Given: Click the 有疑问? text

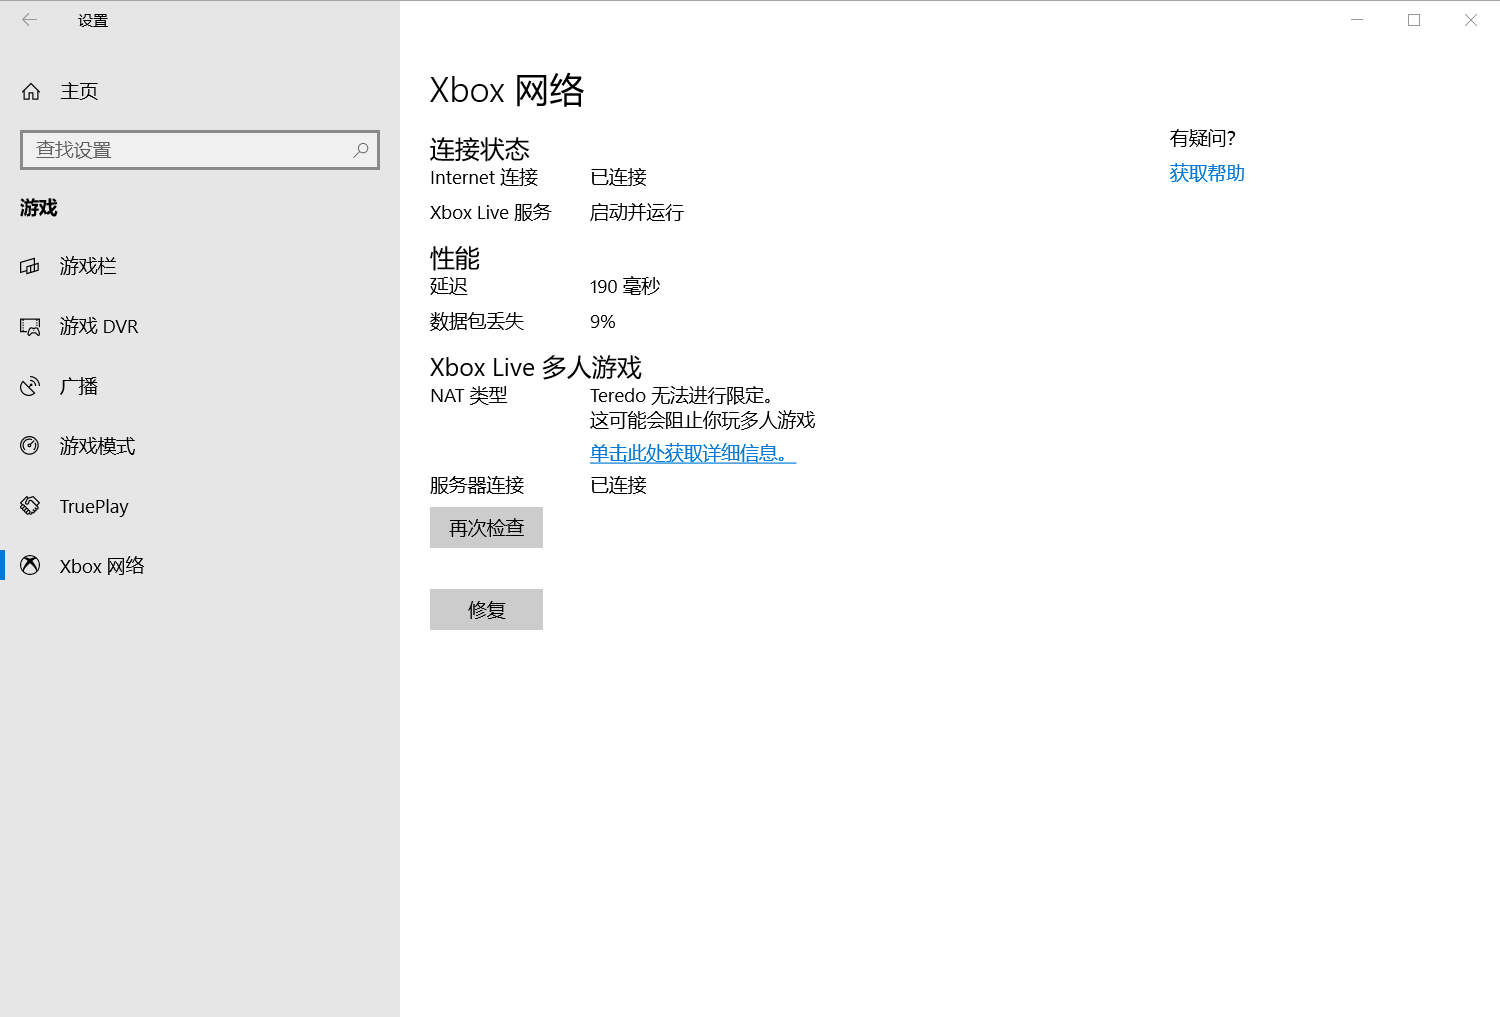Looking at the screenshot, I should pyautogui.click(x=1203, y=138).
